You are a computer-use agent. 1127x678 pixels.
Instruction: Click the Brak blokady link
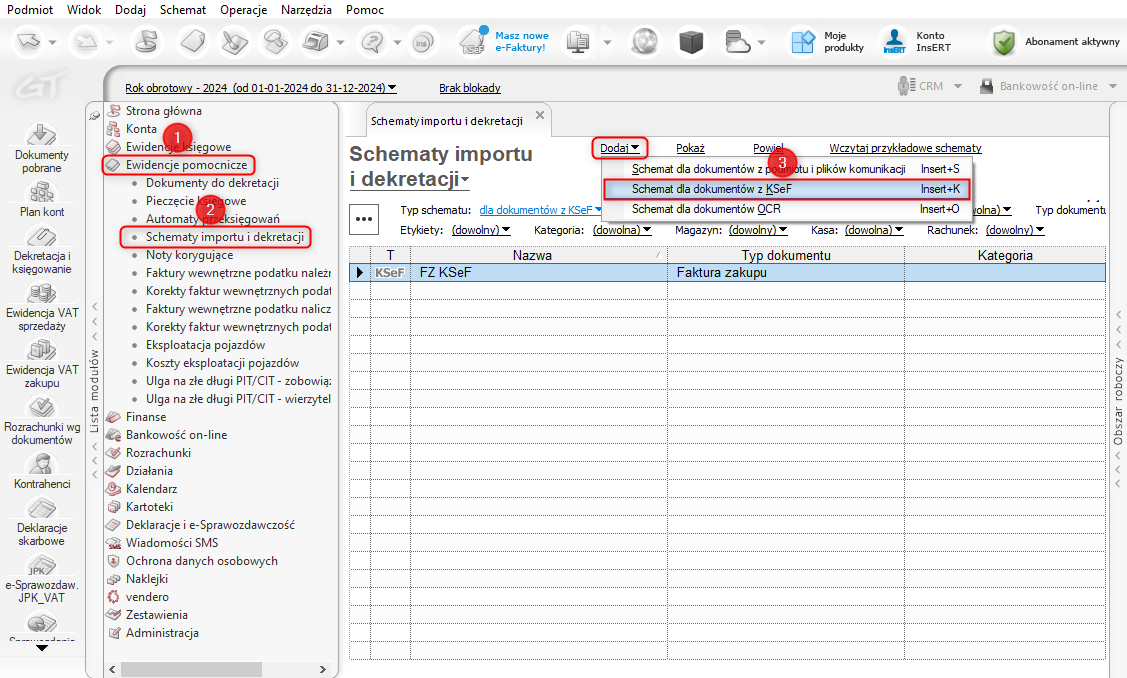(x=470, y=88)
